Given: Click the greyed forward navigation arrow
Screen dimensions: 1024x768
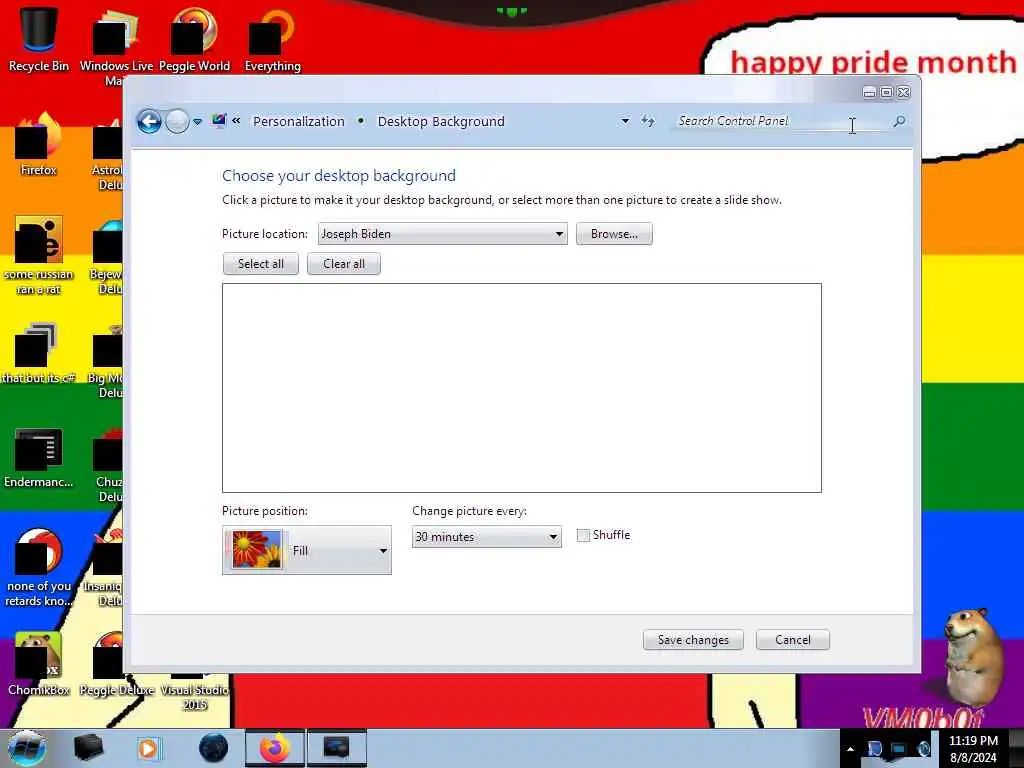Looking at the screenshot, I should pos(177,121).
